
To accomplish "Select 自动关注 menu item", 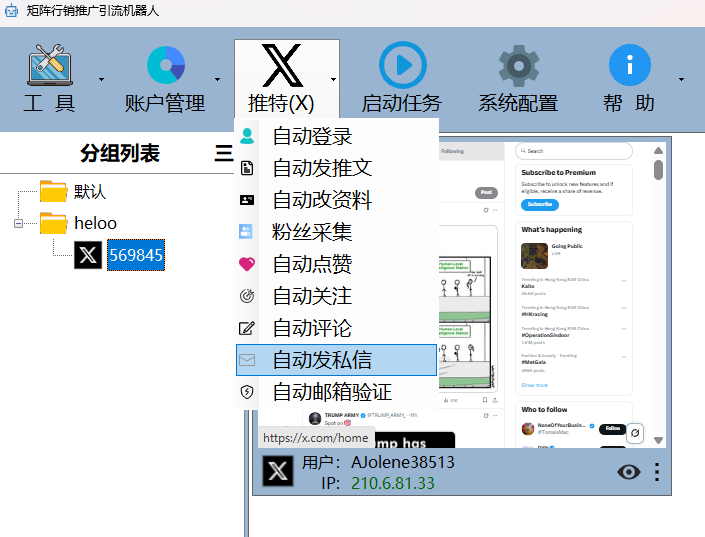I will click(336, 295).
